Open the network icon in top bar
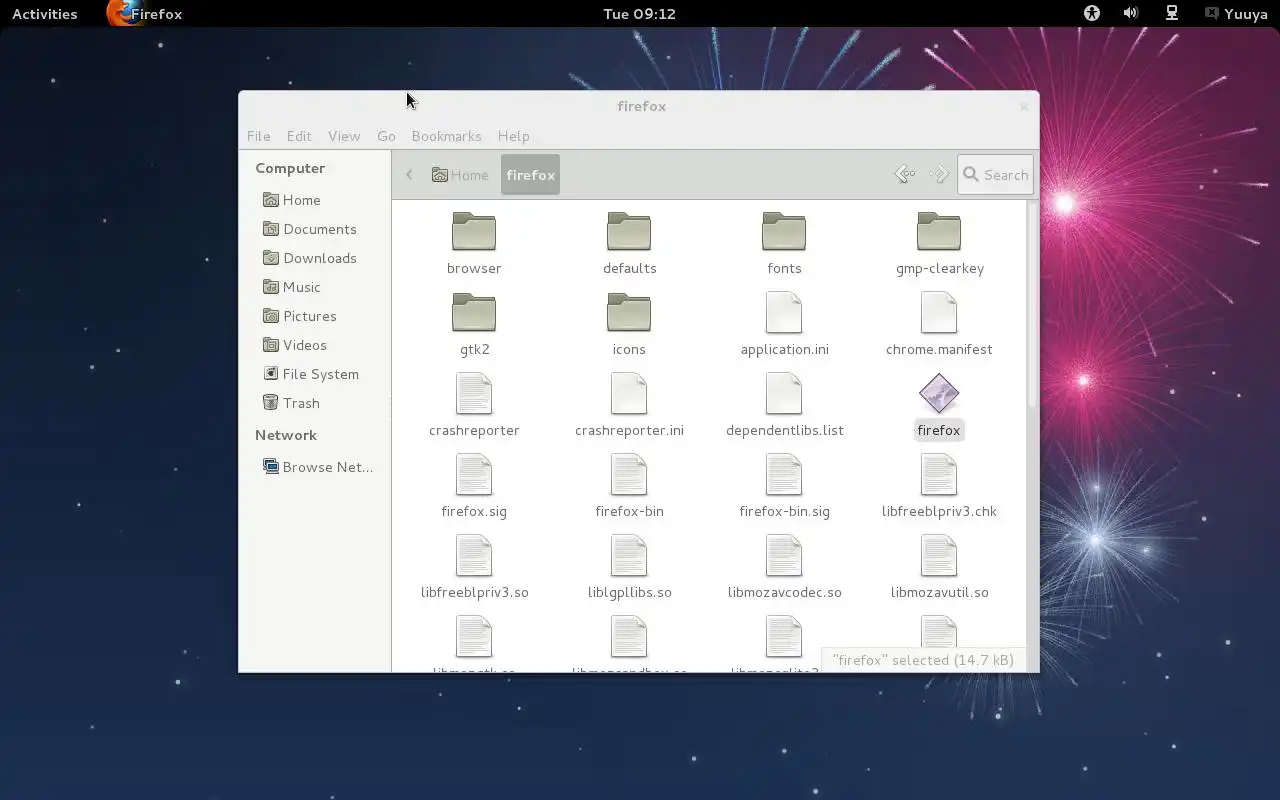The image size is (1280, 800). tap(1172, 13)
